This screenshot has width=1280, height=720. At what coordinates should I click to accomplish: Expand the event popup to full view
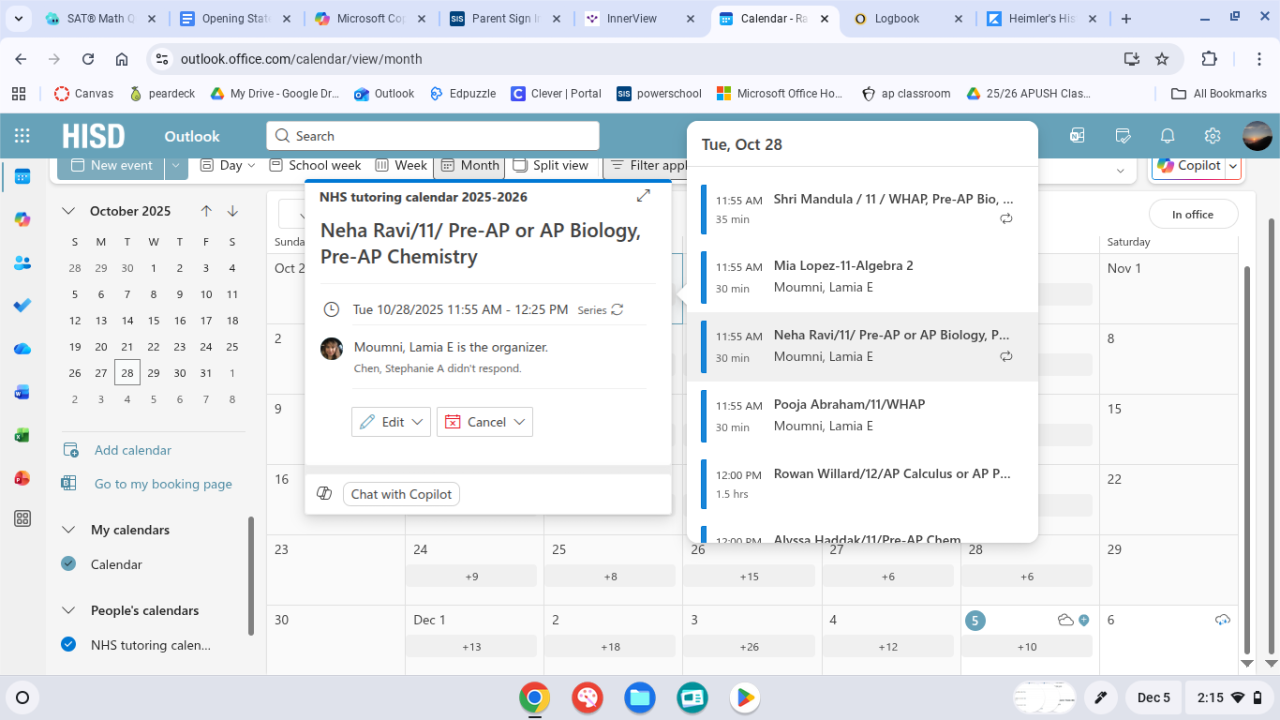tap(643, 196)
